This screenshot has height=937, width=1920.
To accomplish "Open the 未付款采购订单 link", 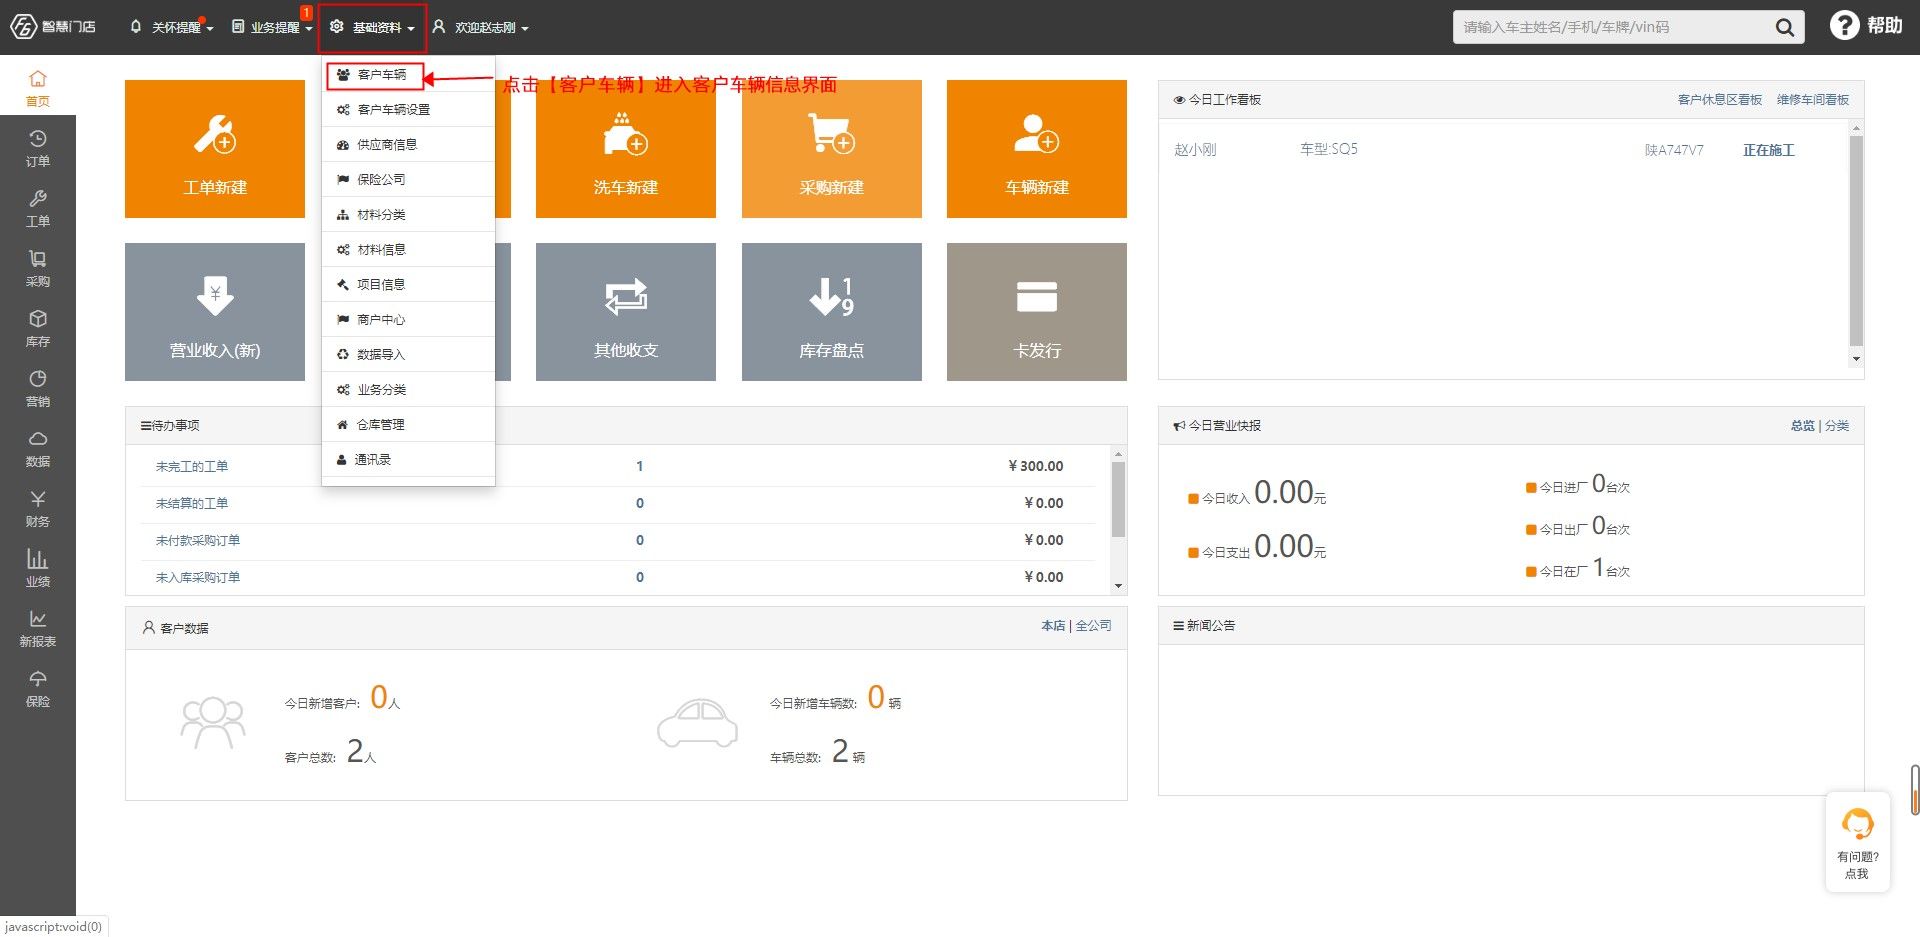I will coord(198,541).
